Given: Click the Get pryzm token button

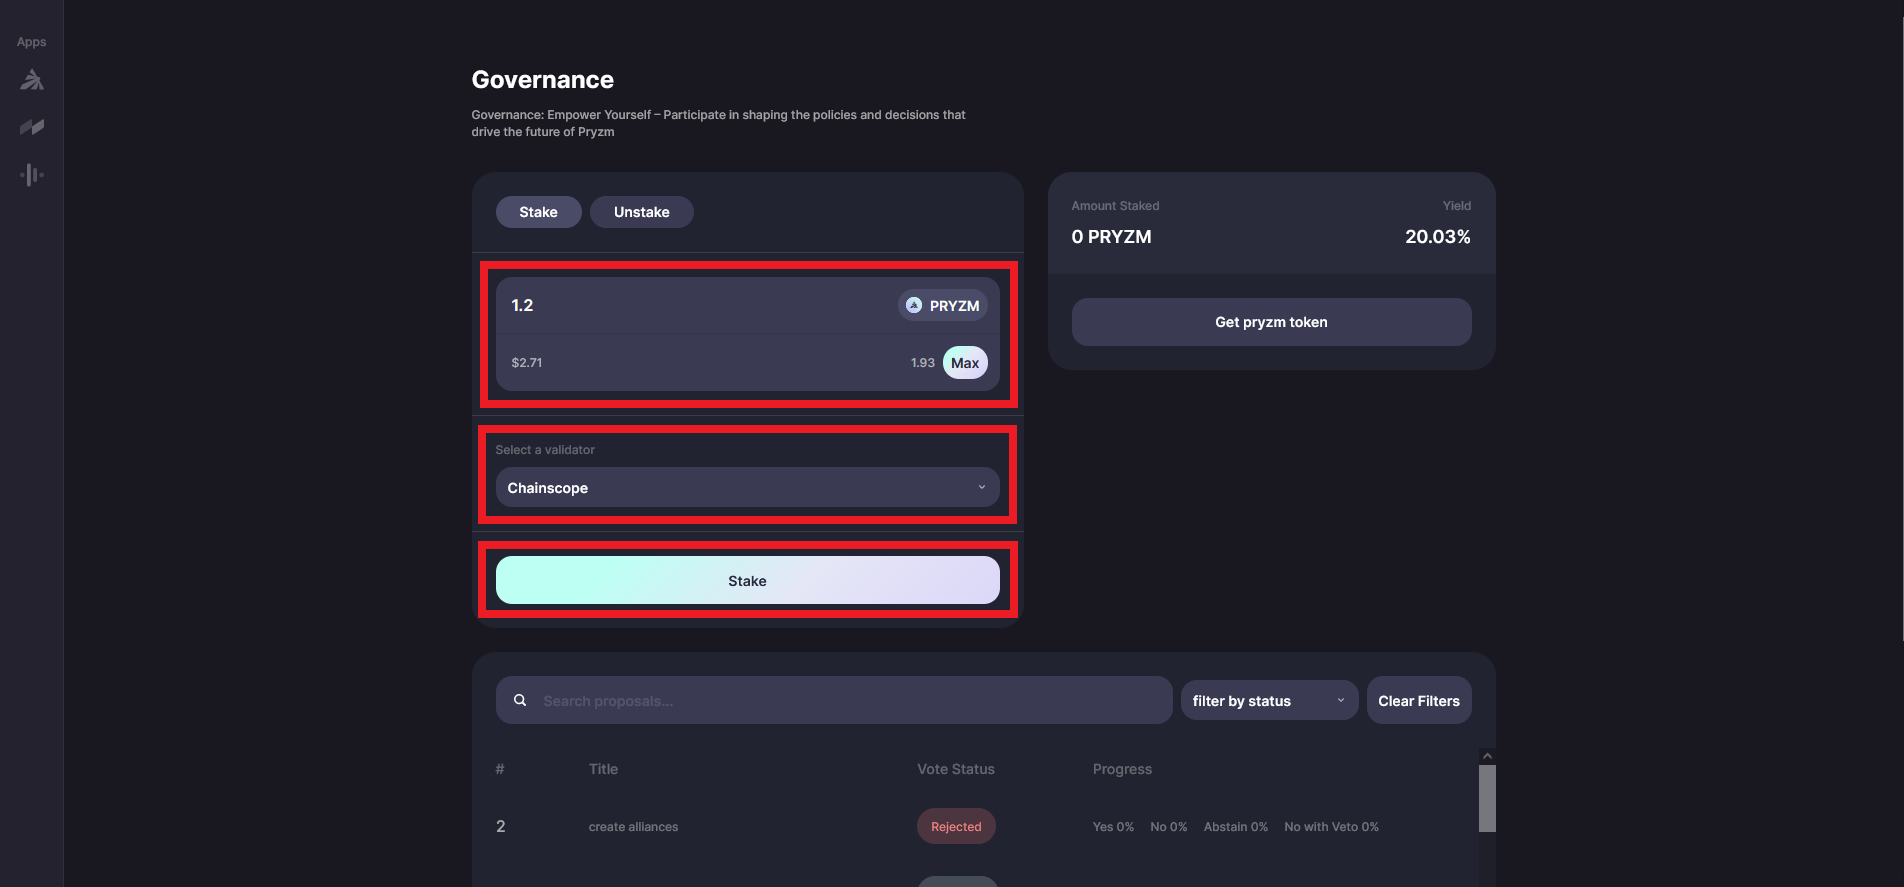Looking at the screenshot, I should (1271, 322).
